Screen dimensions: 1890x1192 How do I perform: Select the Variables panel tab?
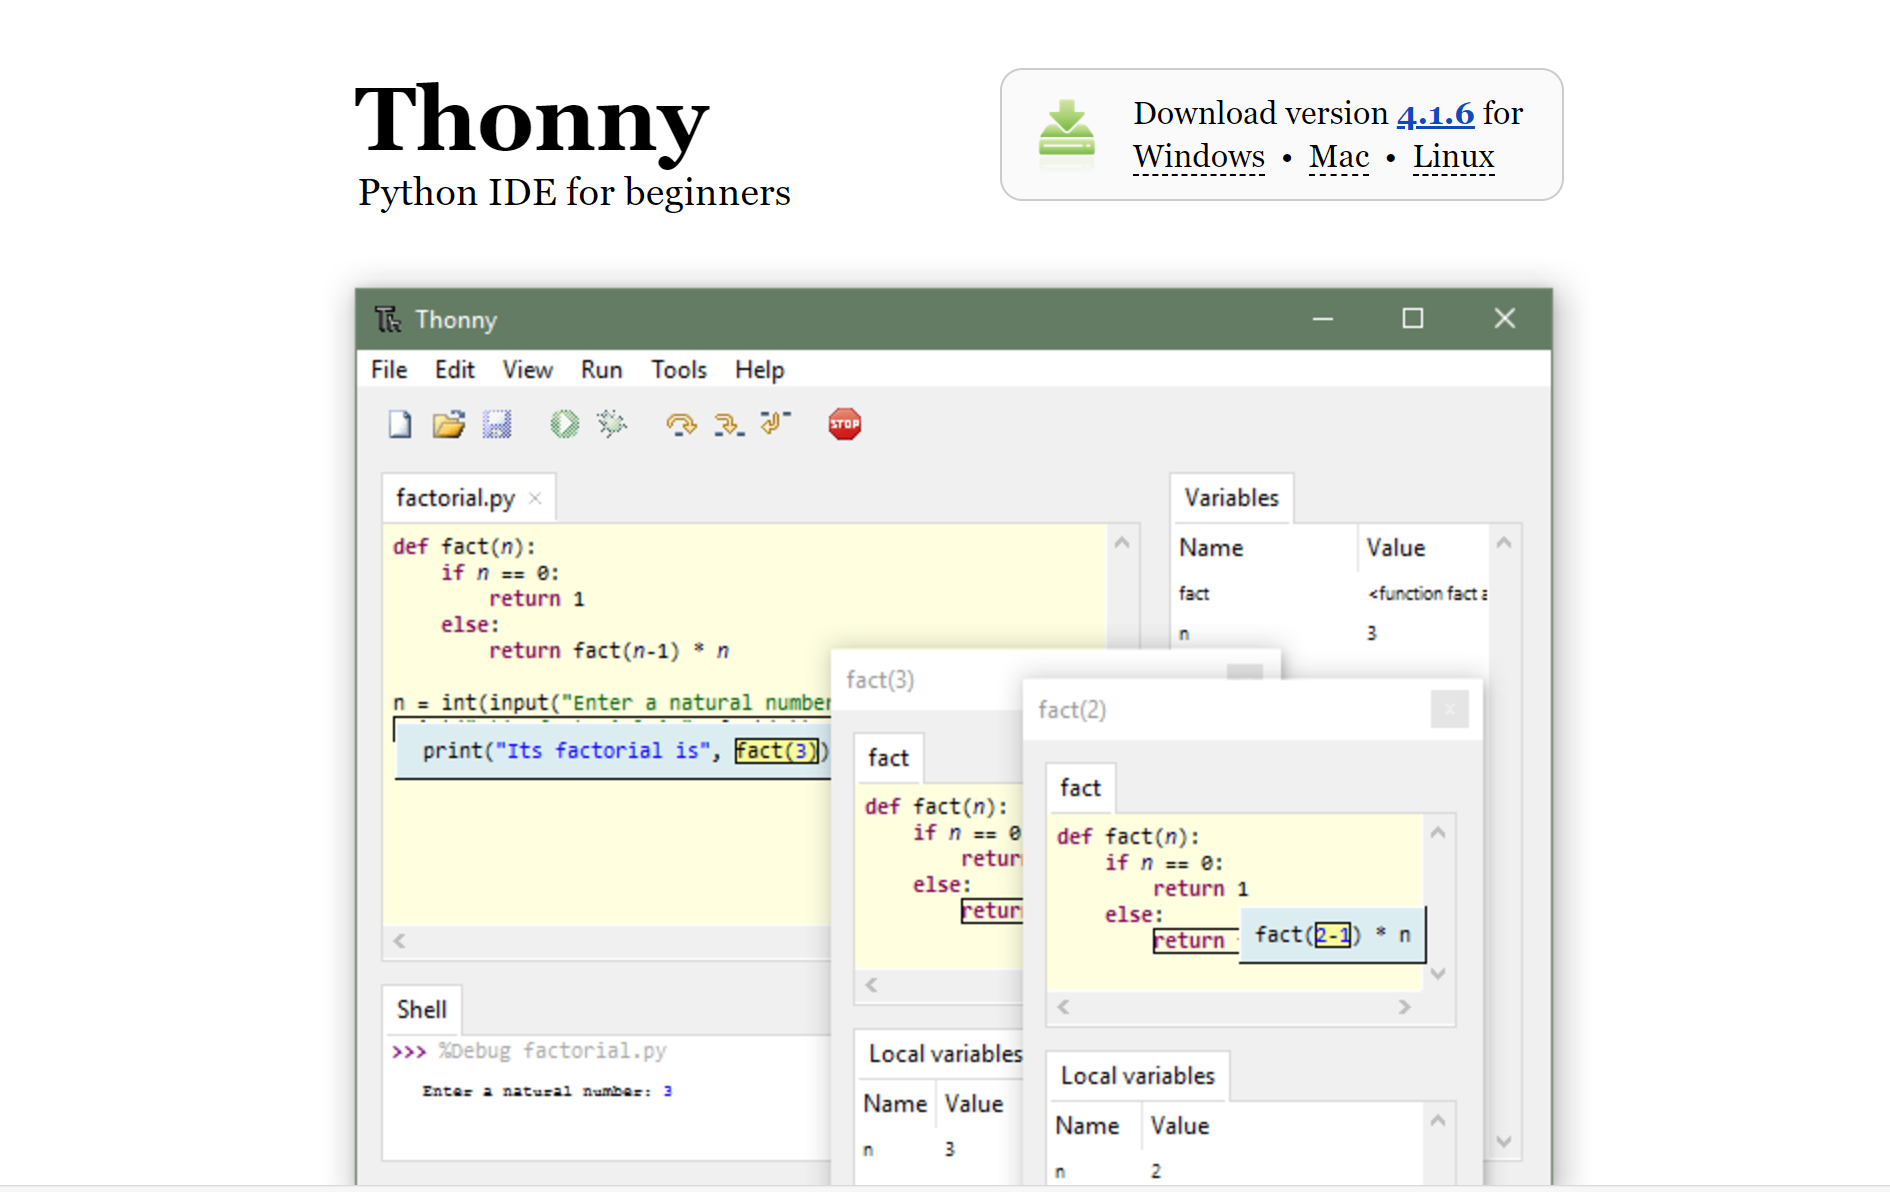tap(1232, 498)
